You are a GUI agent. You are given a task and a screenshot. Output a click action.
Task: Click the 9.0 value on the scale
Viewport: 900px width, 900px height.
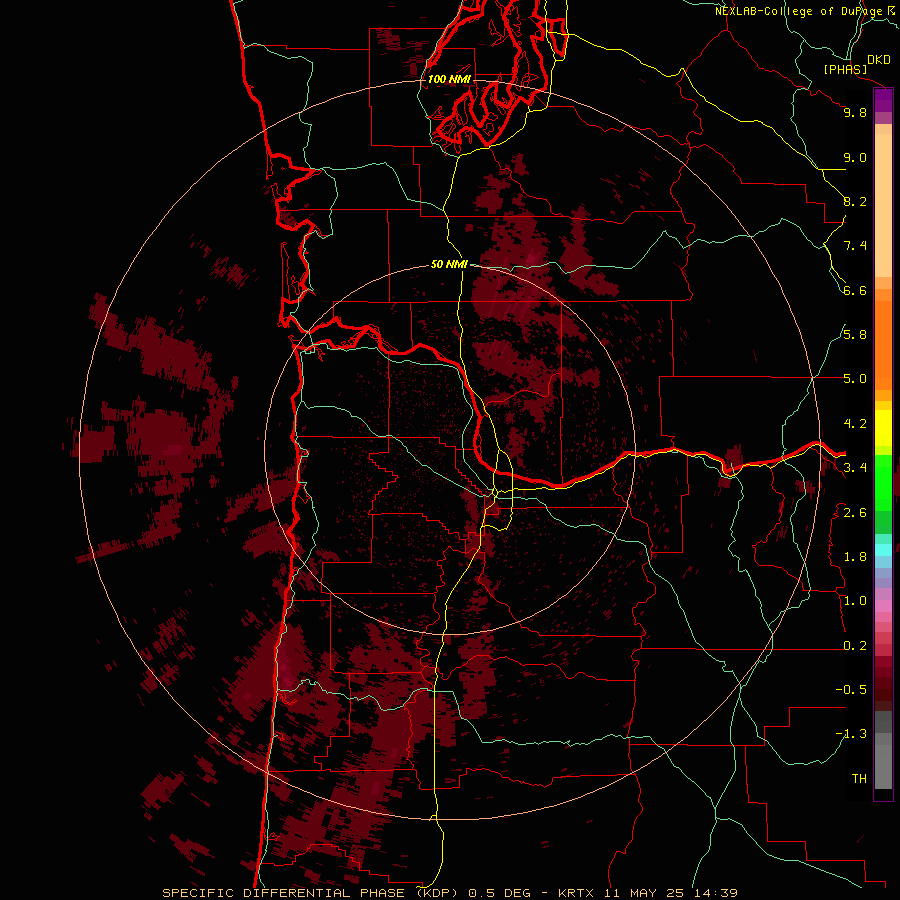[855, 157]
